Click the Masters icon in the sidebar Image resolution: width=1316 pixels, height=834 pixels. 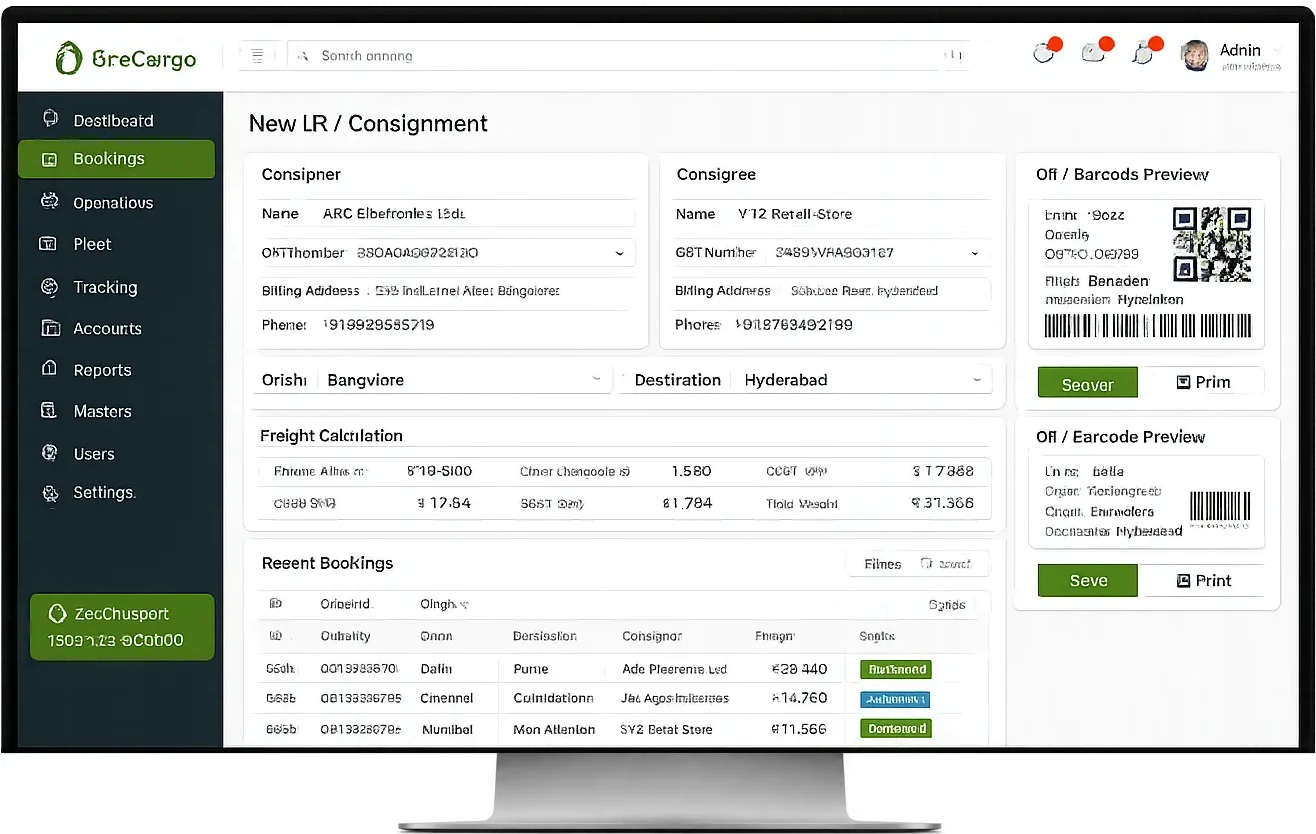(48, 410)
